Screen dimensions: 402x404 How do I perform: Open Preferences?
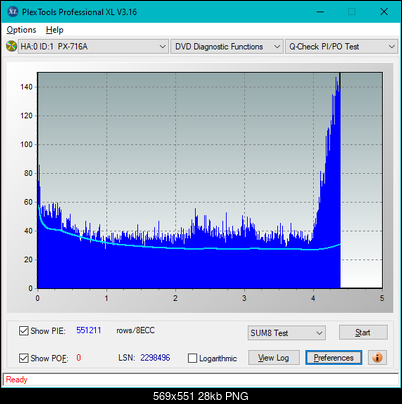(x=333, y=358)
